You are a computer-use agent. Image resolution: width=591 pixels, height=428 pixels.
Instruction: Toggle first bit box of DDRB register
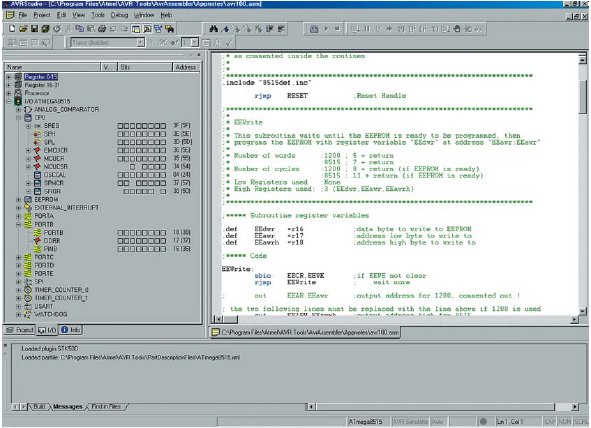pyautogui.click(x=120, y=241)
